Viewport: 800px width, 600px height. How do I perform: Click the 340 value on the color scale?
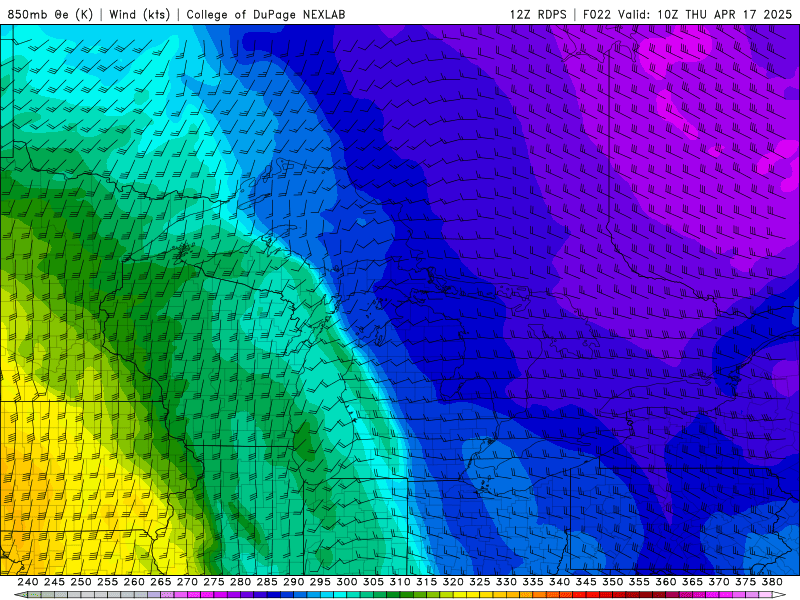click(x=560, y=582)
